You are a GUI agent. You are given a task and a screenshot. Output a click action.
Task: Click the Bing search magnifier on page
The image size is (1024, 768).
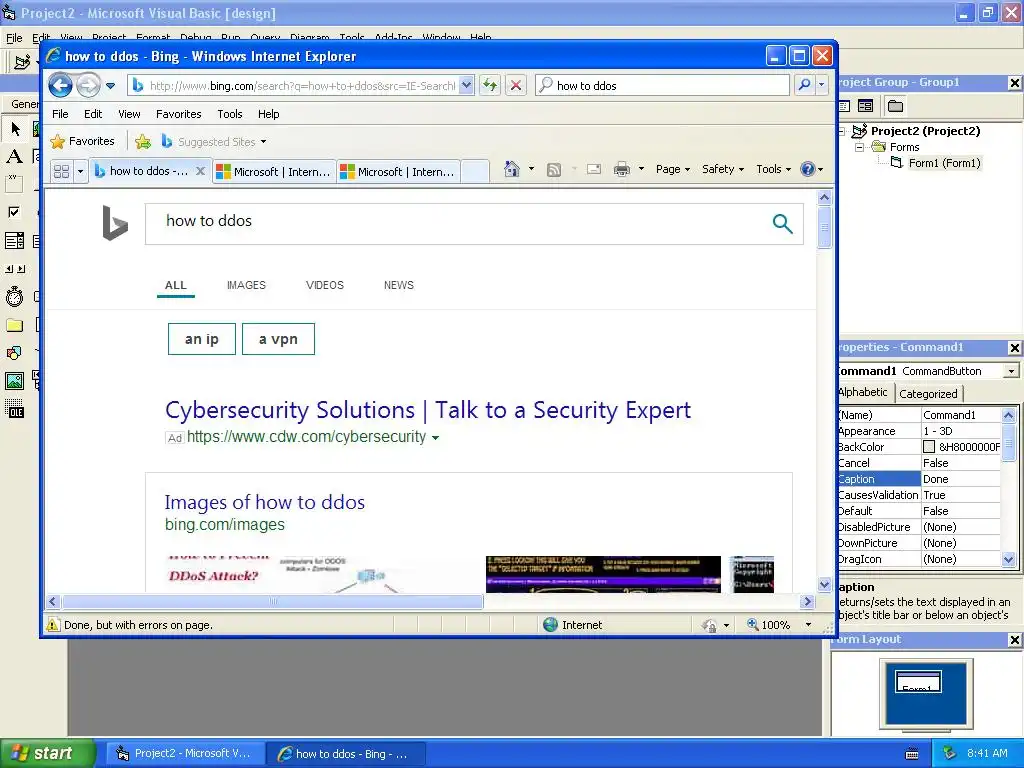click(x=782, y=224)
